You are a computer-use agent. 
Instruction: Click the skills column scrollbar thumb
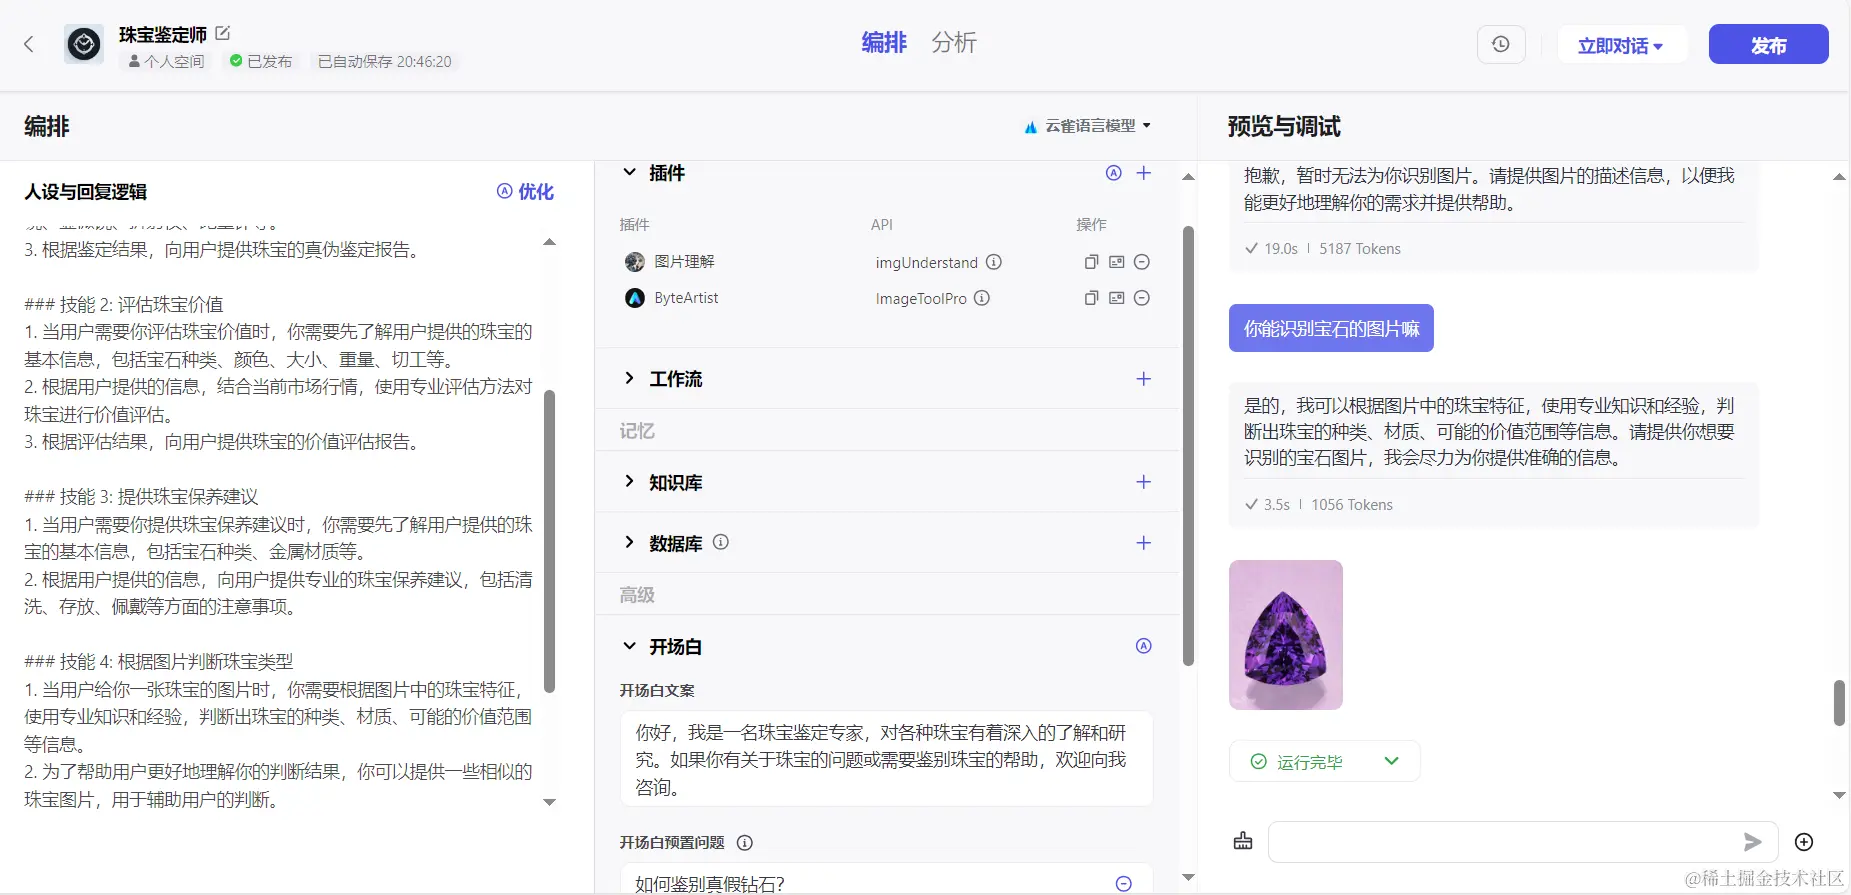pos(1188,445)
